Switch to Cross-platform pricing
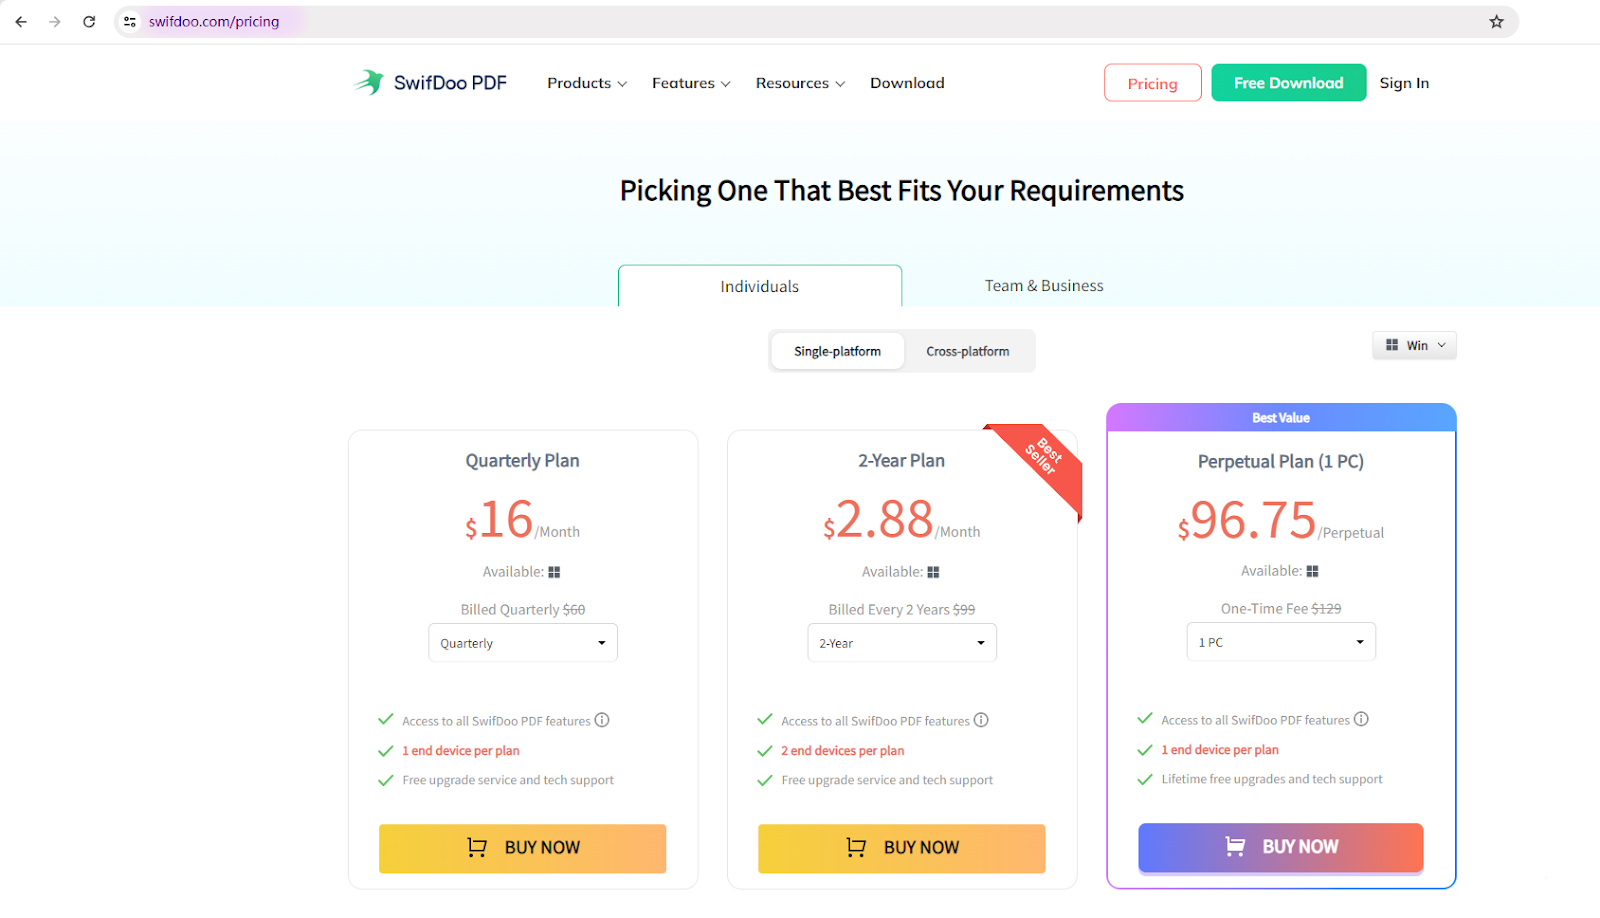 (x=967, y=352)
